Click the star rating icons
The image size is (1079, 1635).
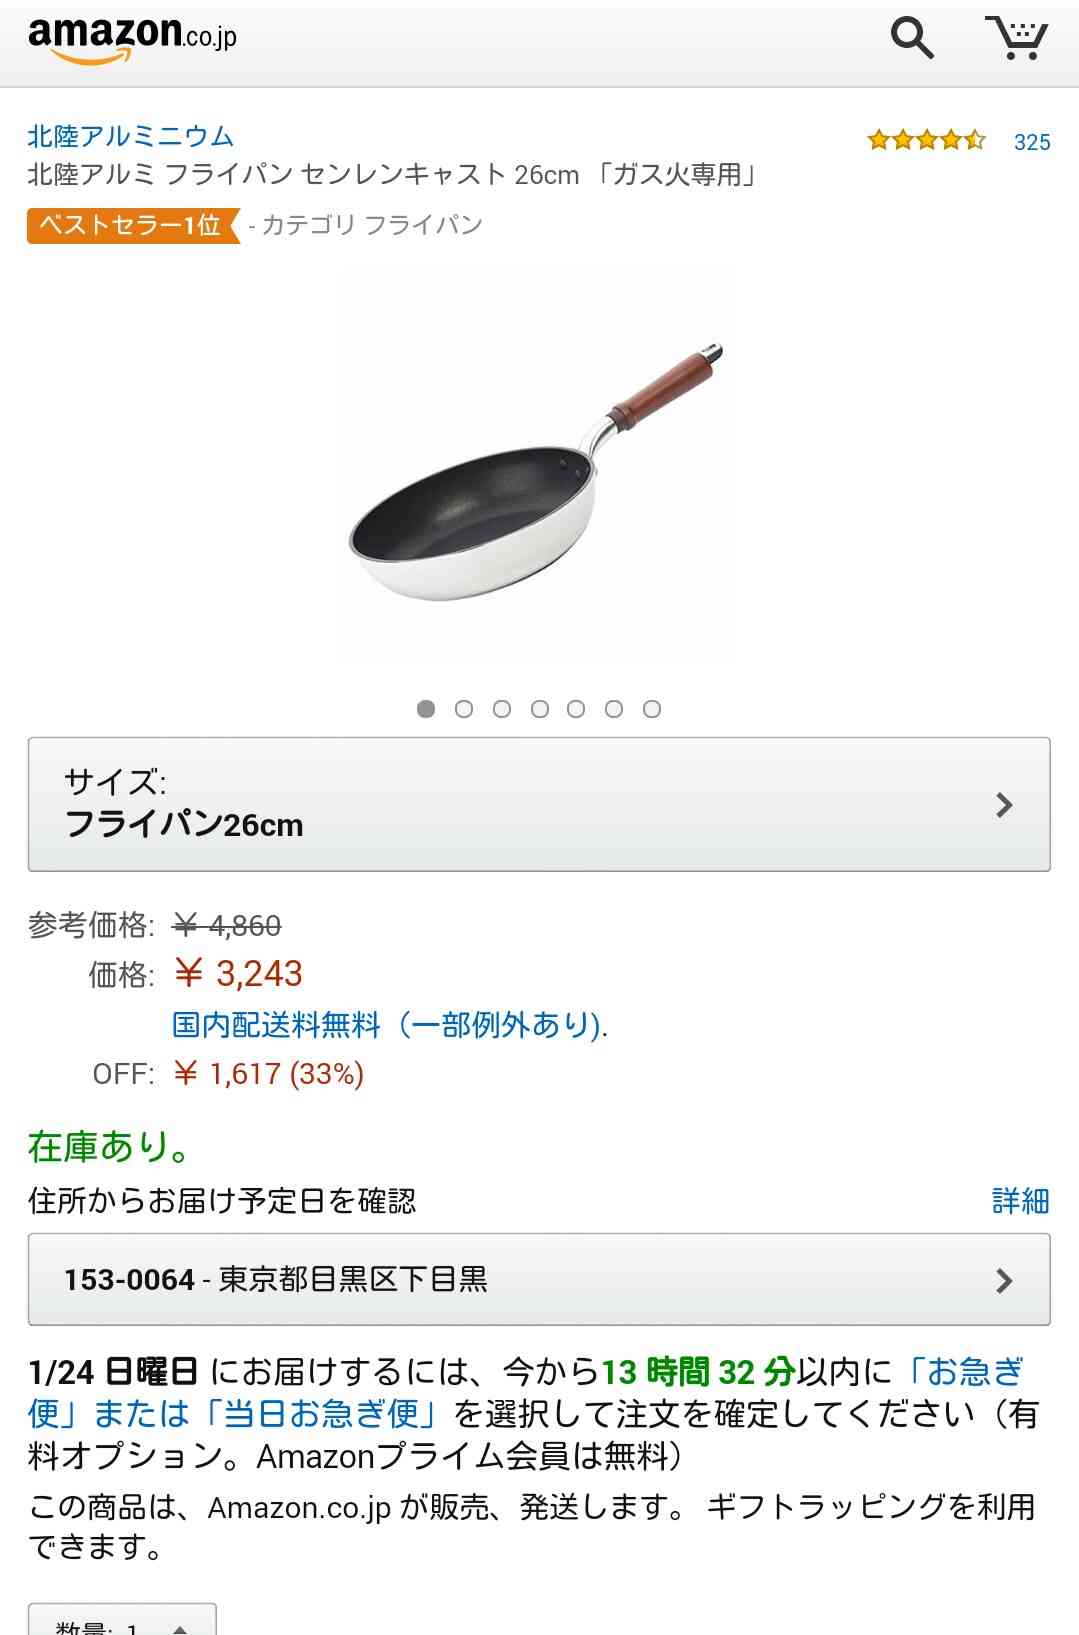(x=926, y=140)
